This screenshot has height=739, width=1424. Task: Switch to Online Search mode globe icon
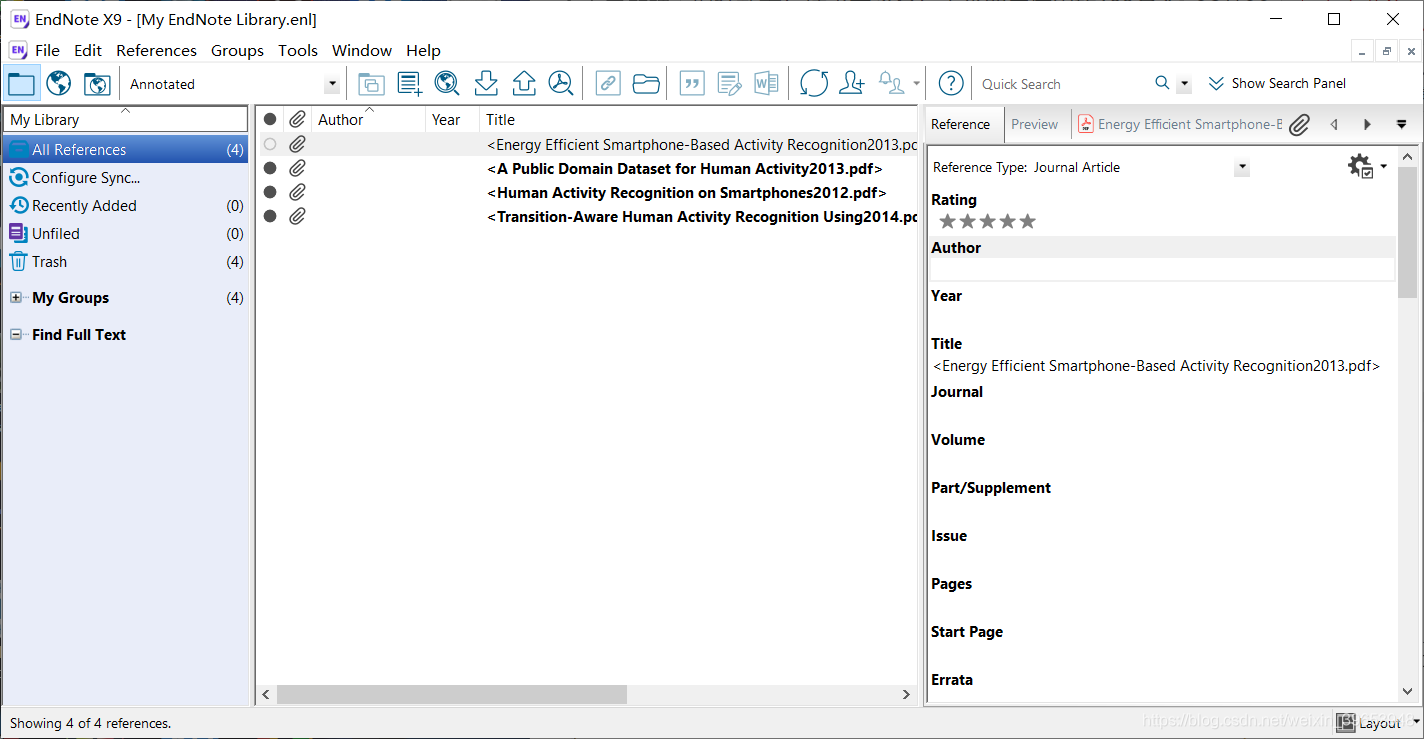(x=59, y=84)
